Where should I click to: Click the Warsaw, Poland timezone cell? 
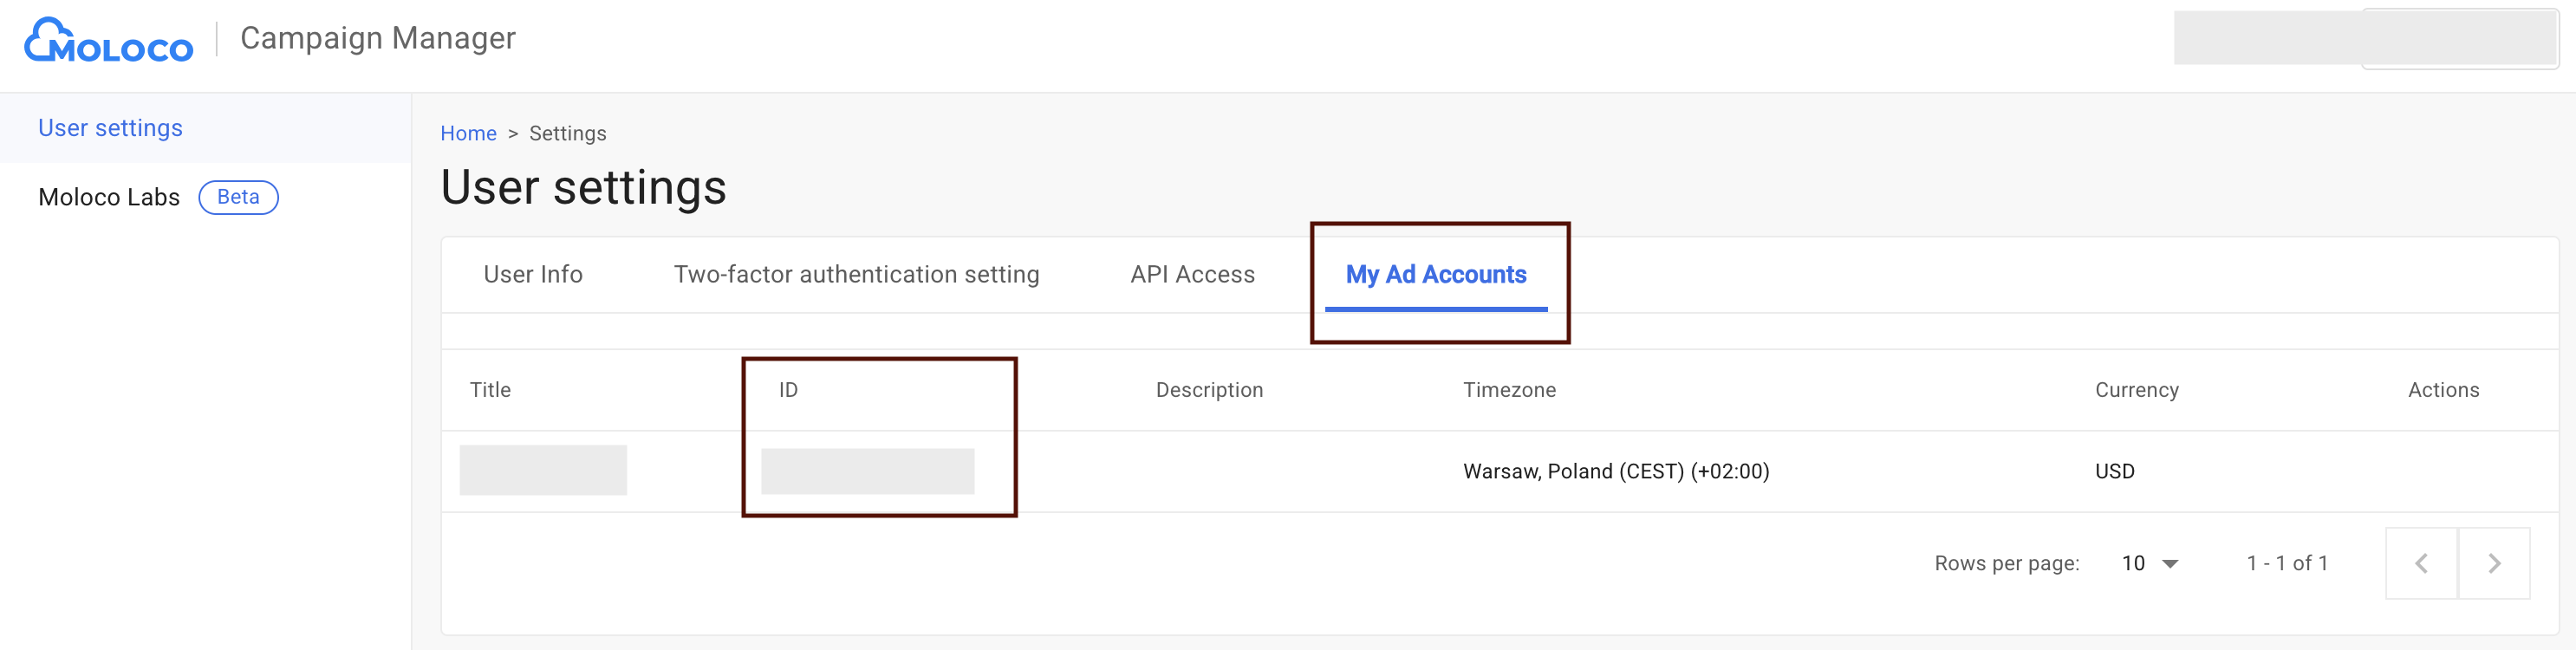(1615, 471)
